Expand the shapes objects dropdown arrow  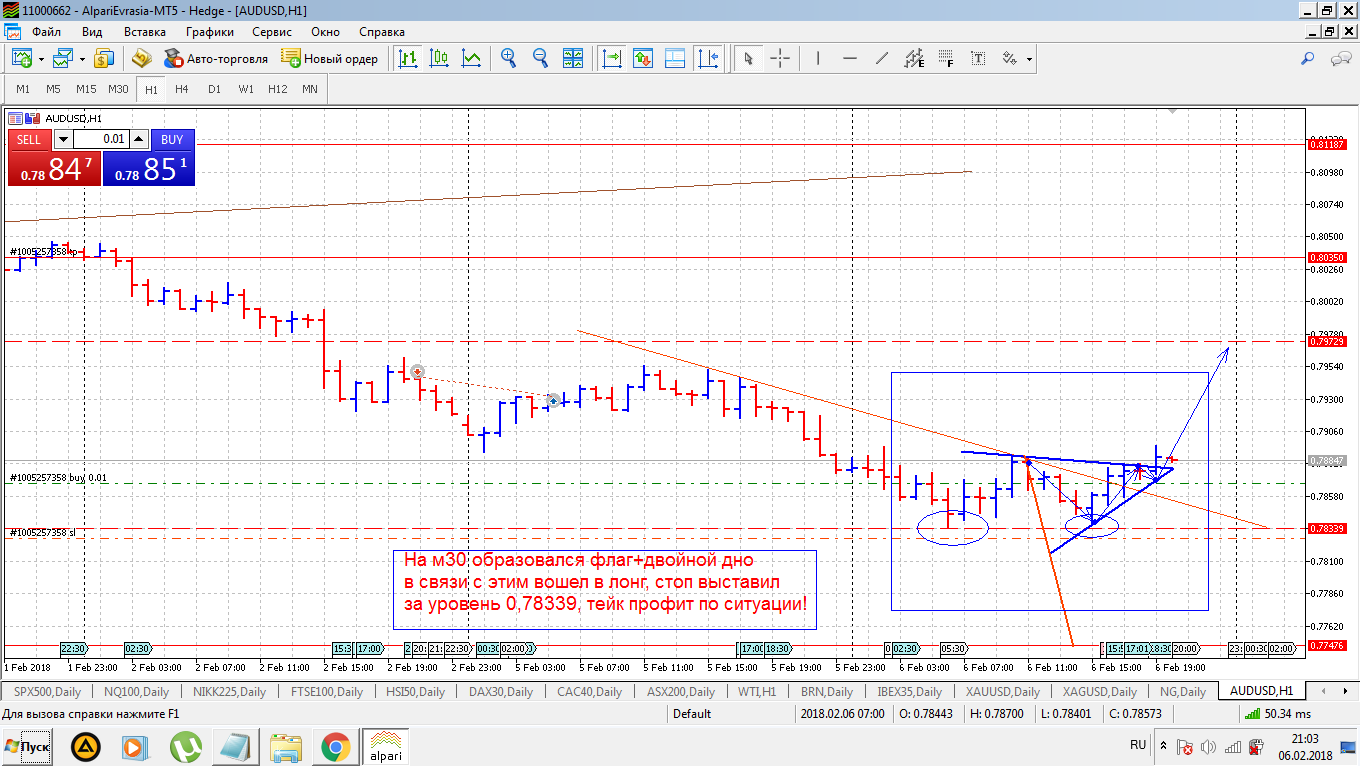click(x=1029, y=59)
